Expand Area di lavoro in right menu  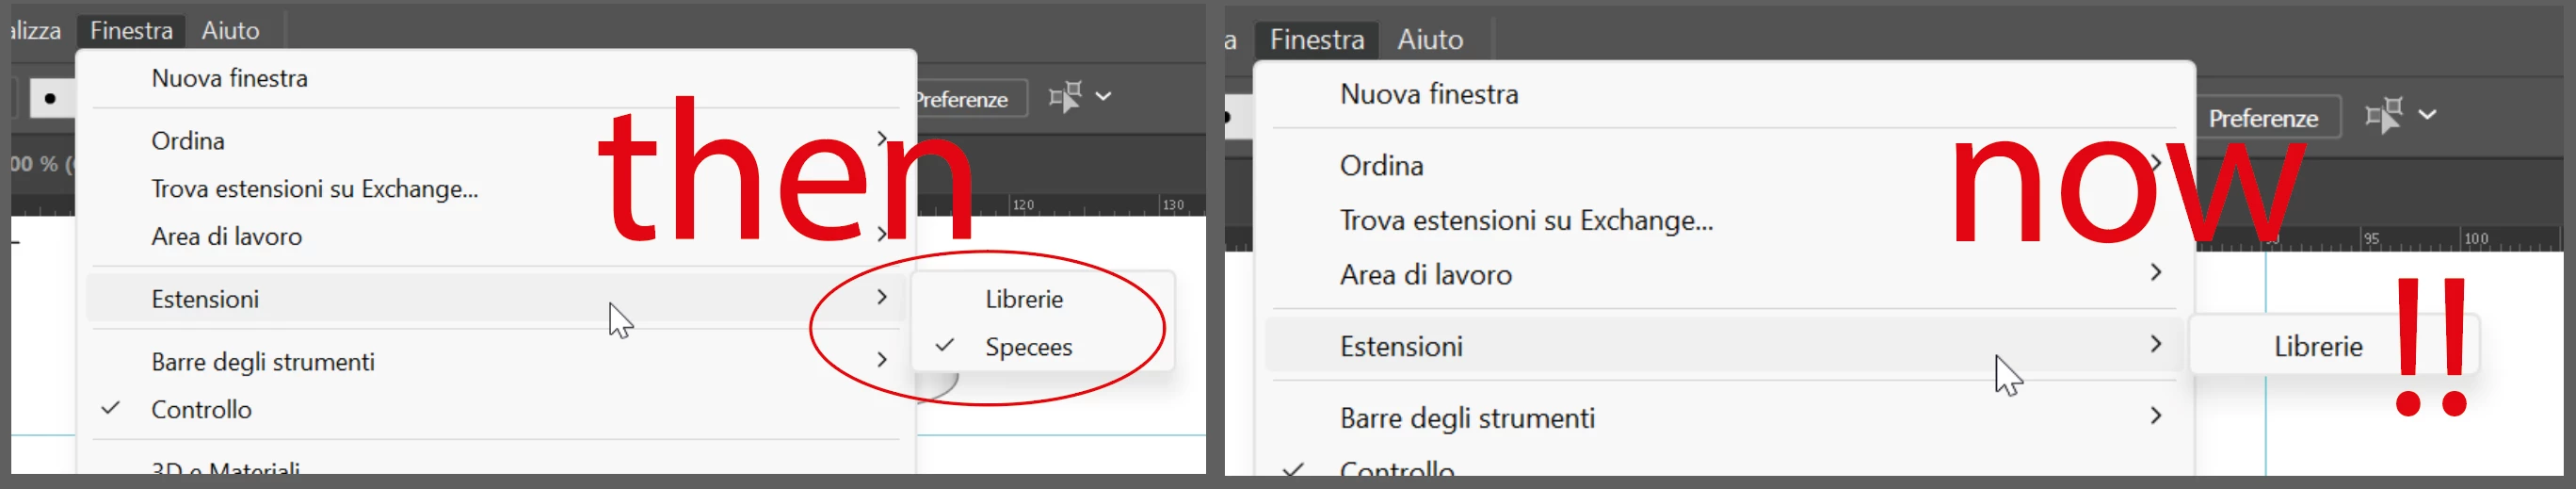click(x=1724, y=274)
